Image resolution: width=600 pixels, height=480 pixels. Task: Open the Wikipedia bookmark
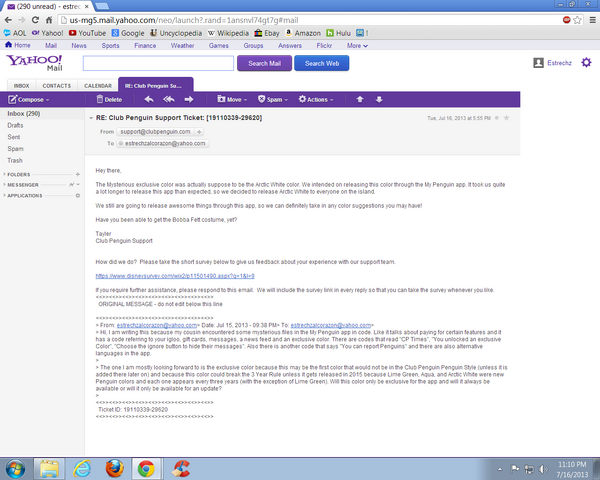(228, 33)
